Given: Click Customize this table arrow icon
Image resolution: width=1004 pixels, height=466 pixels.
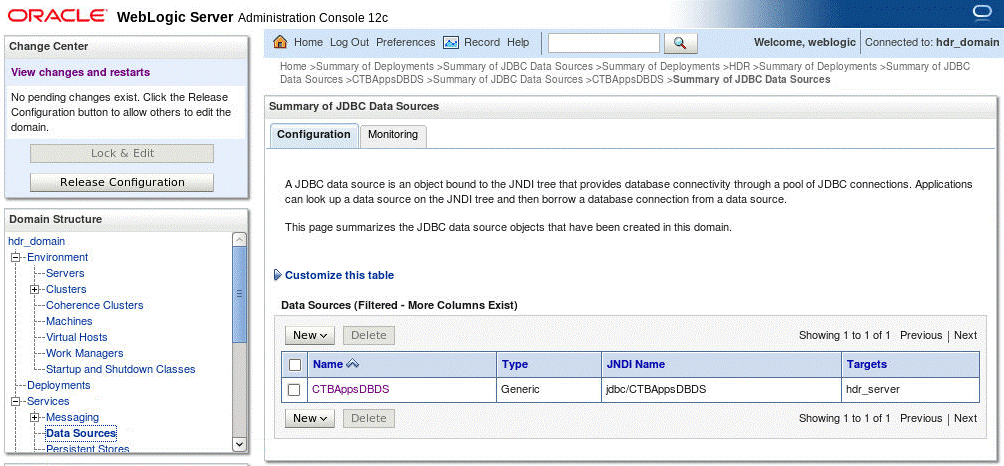Looking at the screenshot, I should (278, 275).
